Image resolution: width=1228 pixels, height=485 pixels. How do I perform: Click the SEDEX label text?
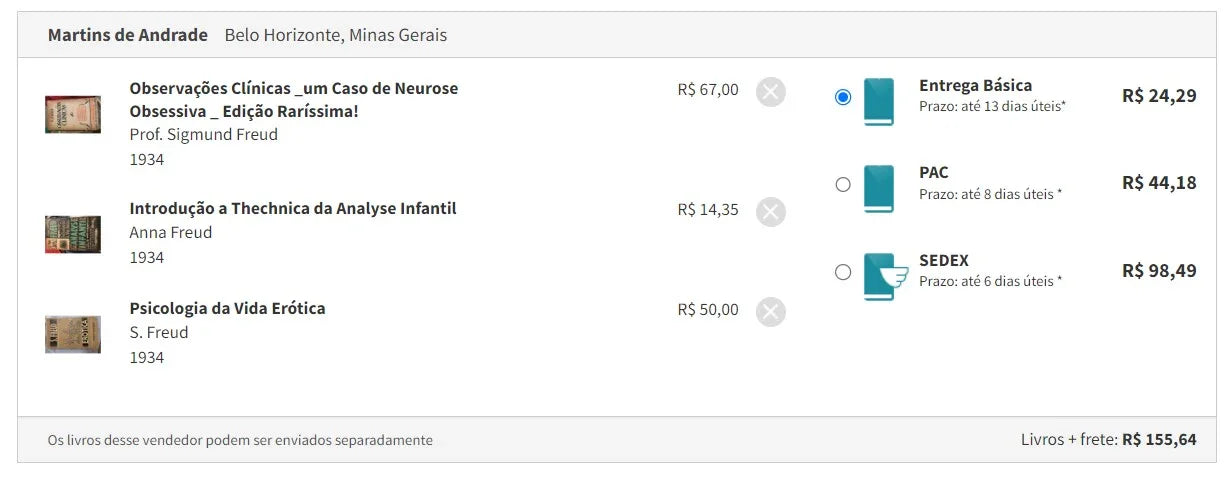point(944,260)
